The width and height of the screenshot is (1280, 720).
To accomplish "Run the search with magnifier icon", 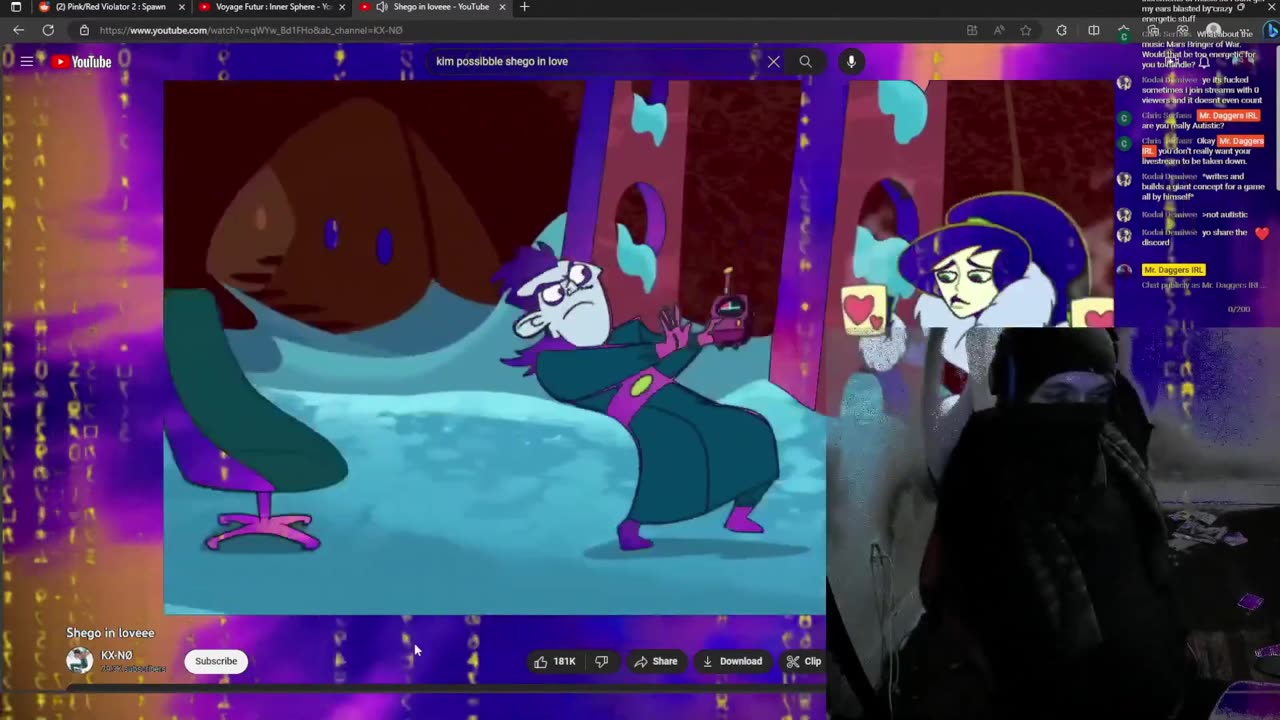I will (x=805, y=62).
